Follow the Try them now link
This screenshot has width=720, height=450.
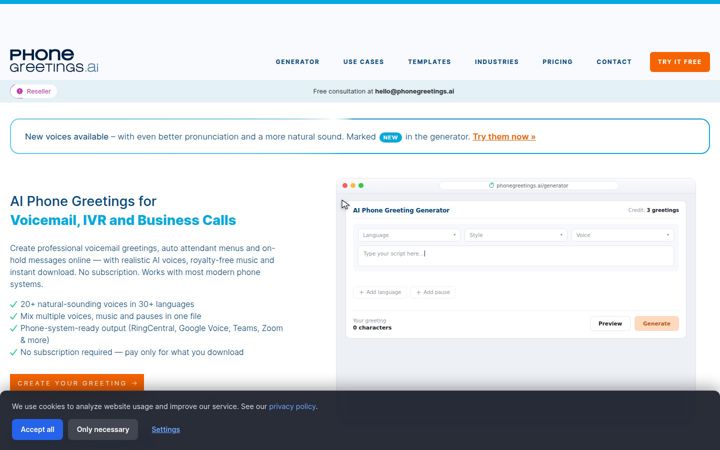[504, 137]
